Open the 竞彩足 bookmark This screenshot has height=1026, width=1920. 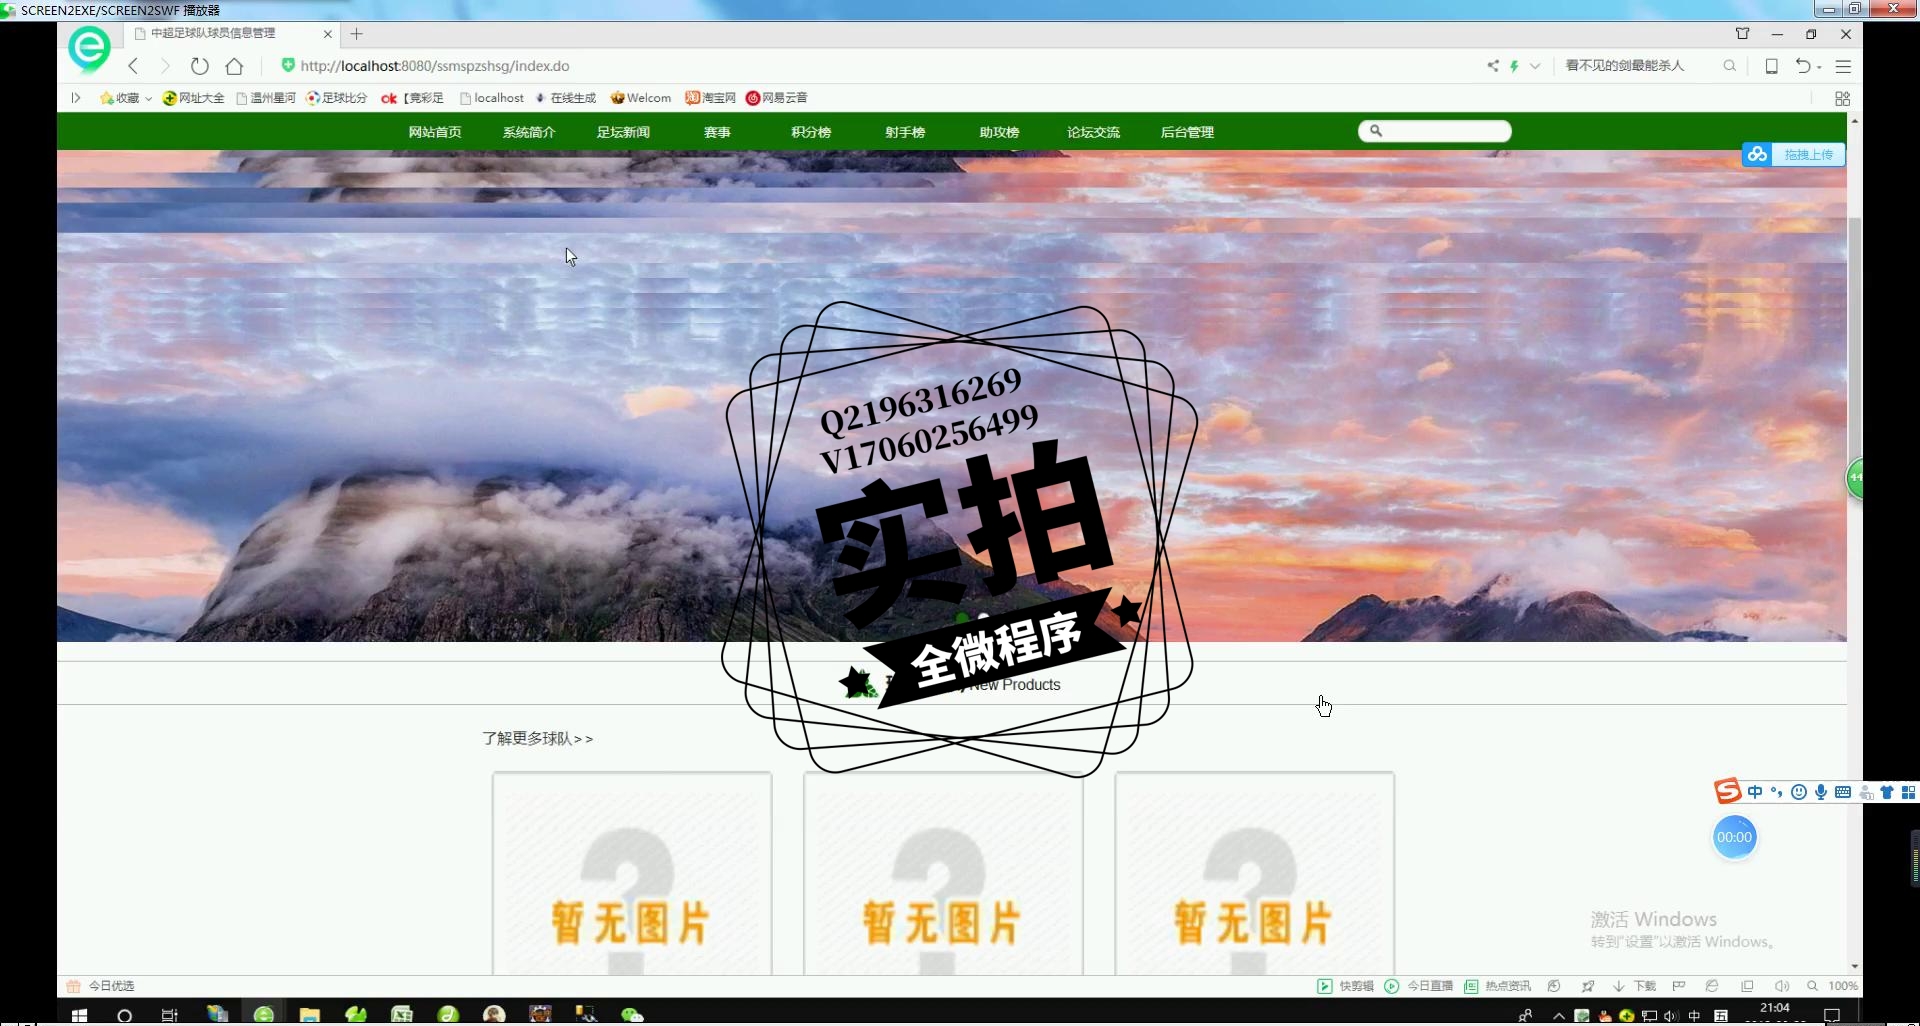coord(412,98)
